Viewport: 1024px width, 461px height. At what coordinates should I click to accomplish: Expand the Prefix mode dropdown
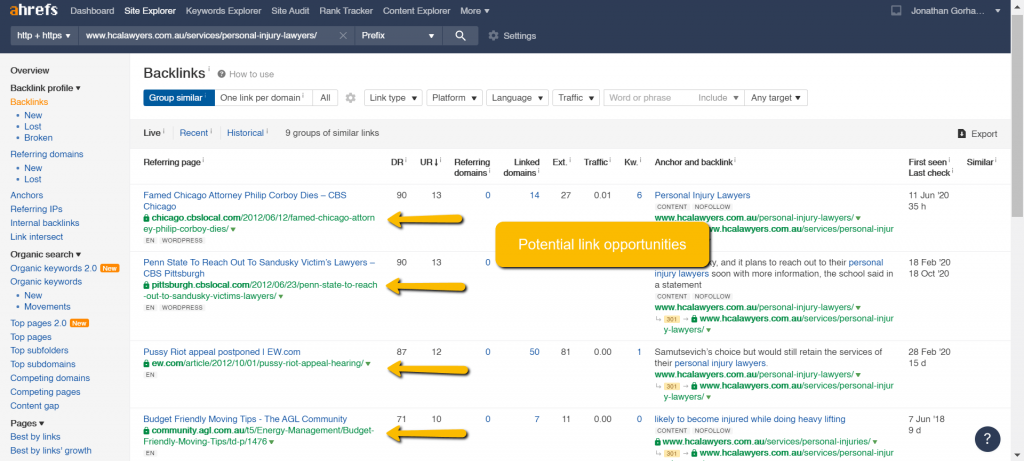click(x=398, y=35)
